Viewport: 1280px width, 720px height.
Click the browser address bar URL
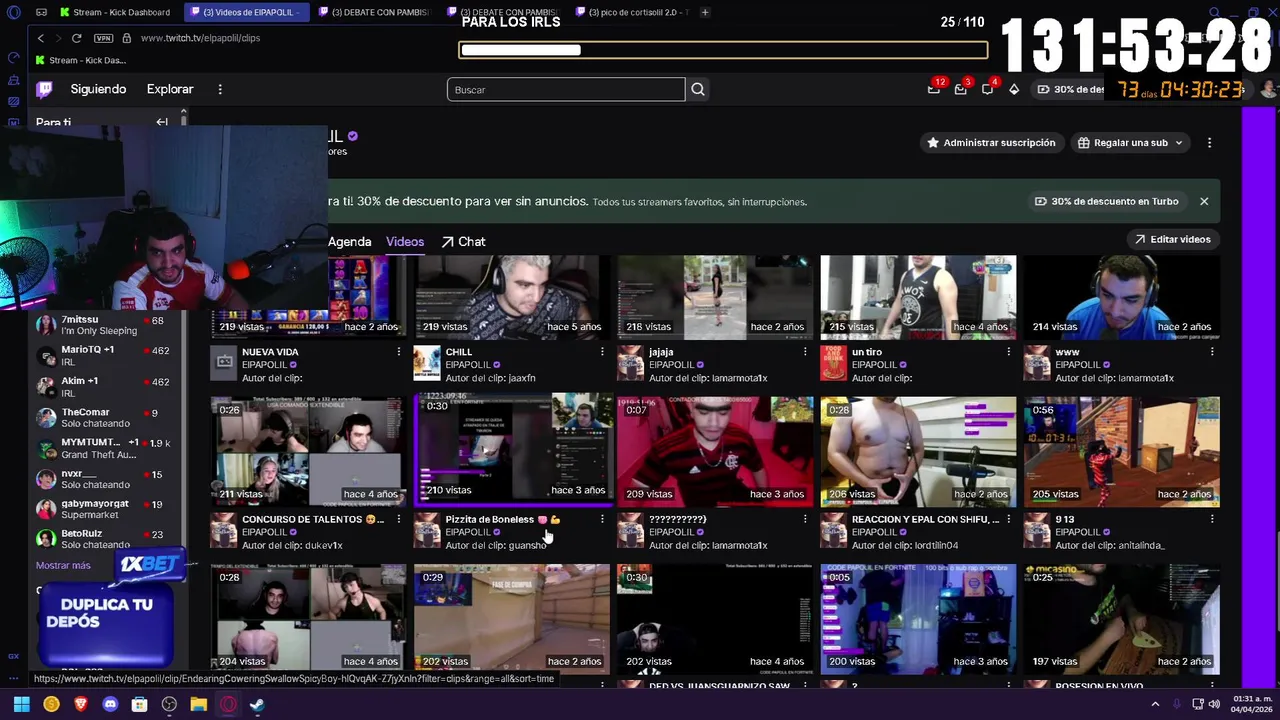tap(200, 38)
